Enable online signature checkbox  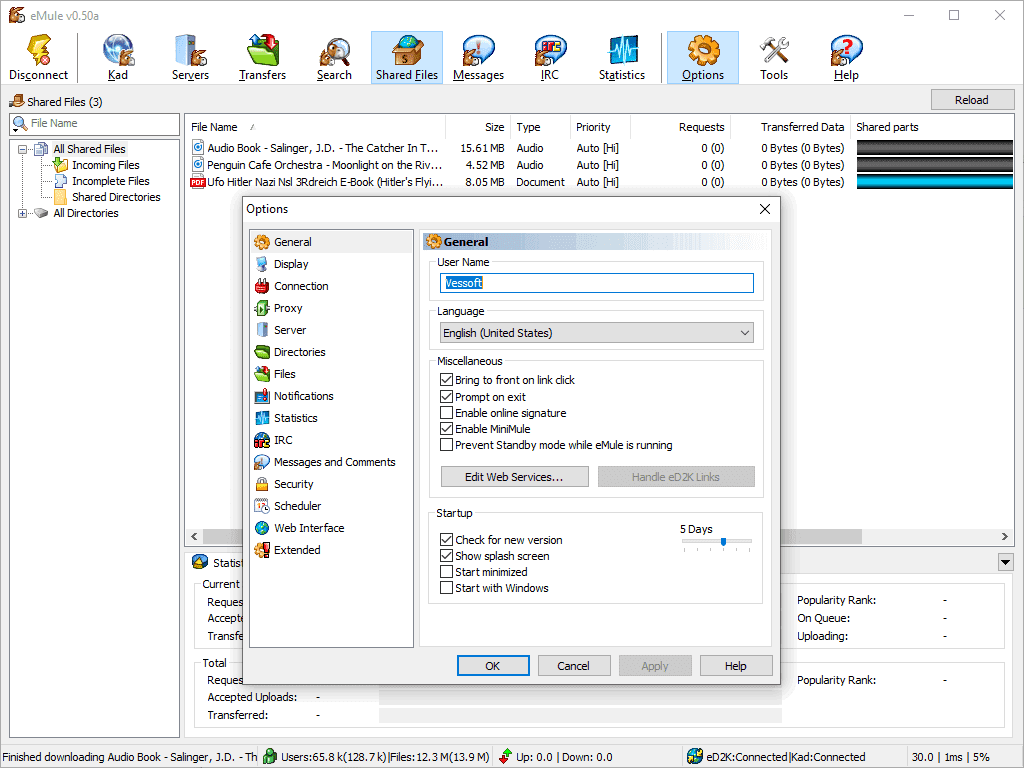tap(447, 413)
